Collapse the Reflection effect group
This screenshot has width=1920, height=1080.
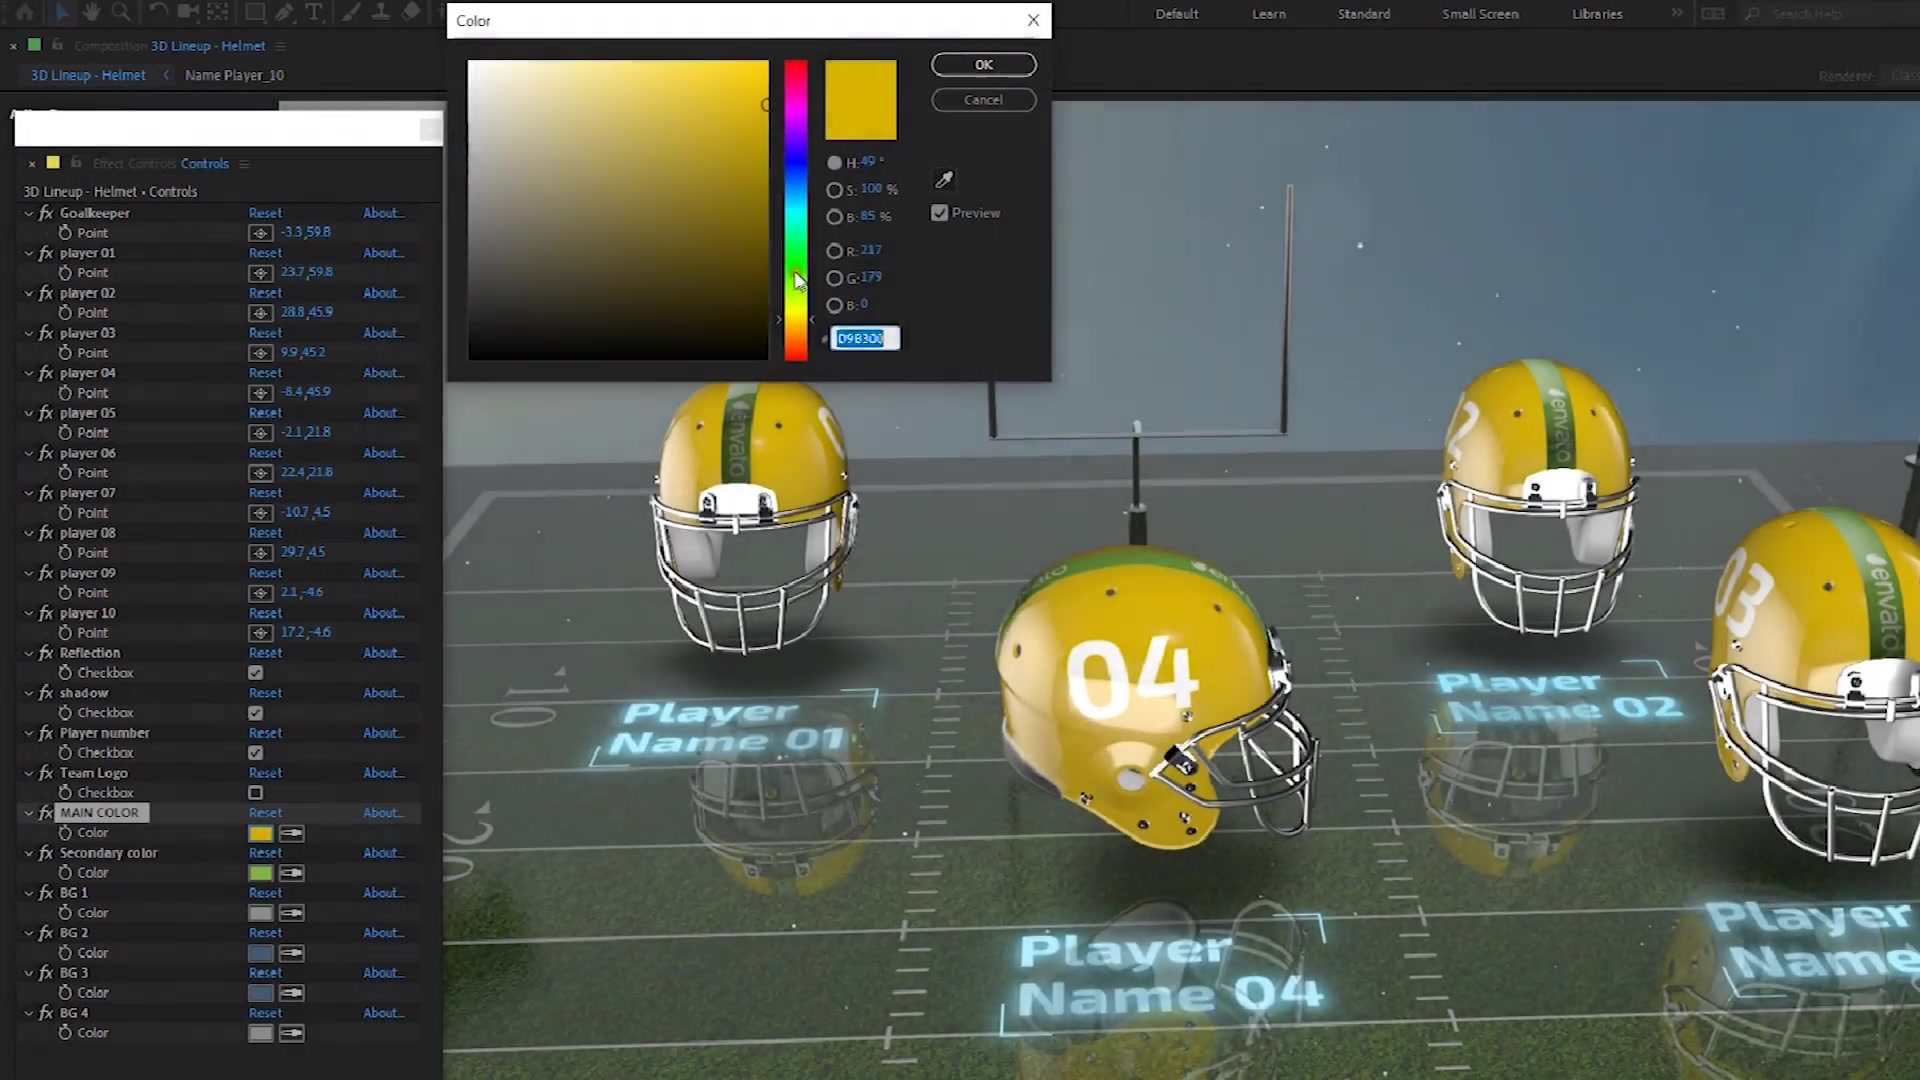click(x=28, y=653)
